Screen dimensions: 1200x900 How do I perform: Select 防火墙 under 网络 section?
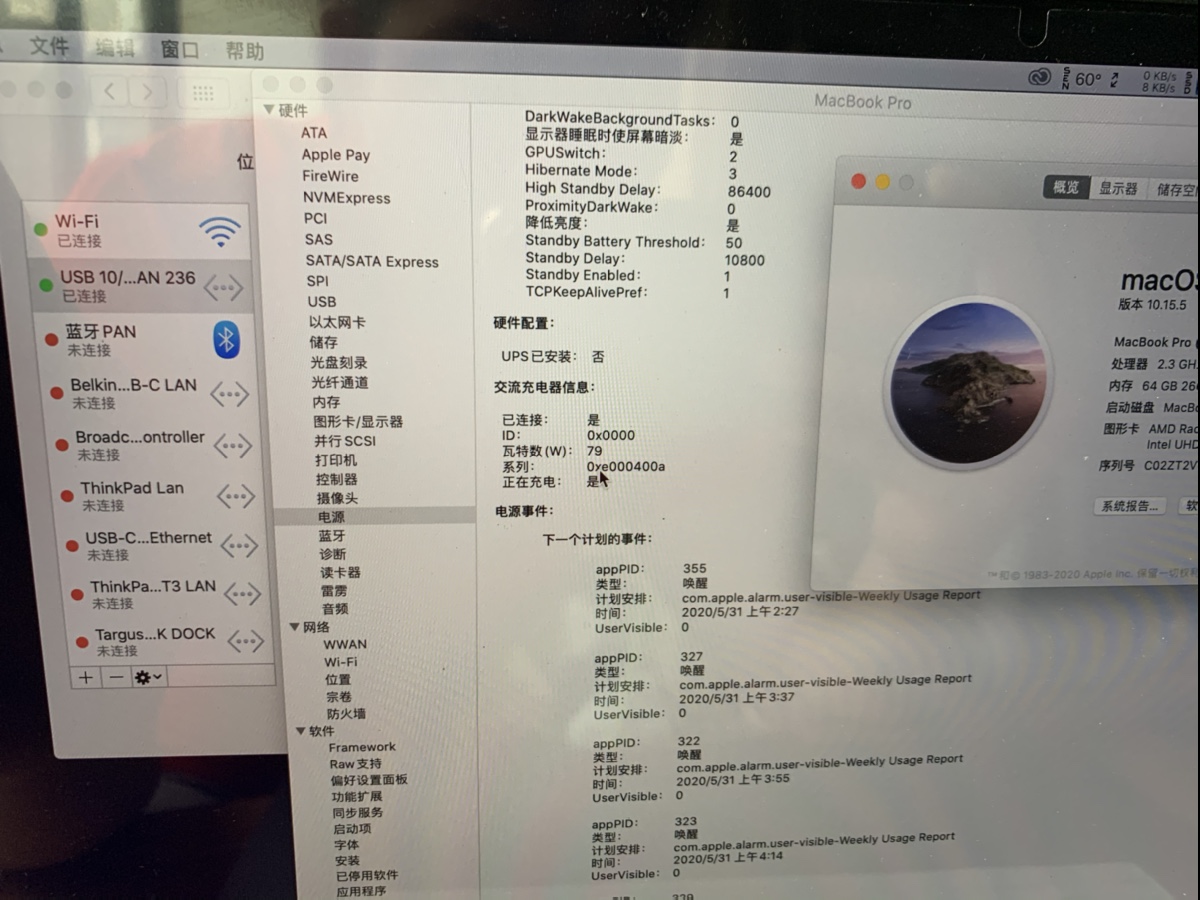(346, 713)
